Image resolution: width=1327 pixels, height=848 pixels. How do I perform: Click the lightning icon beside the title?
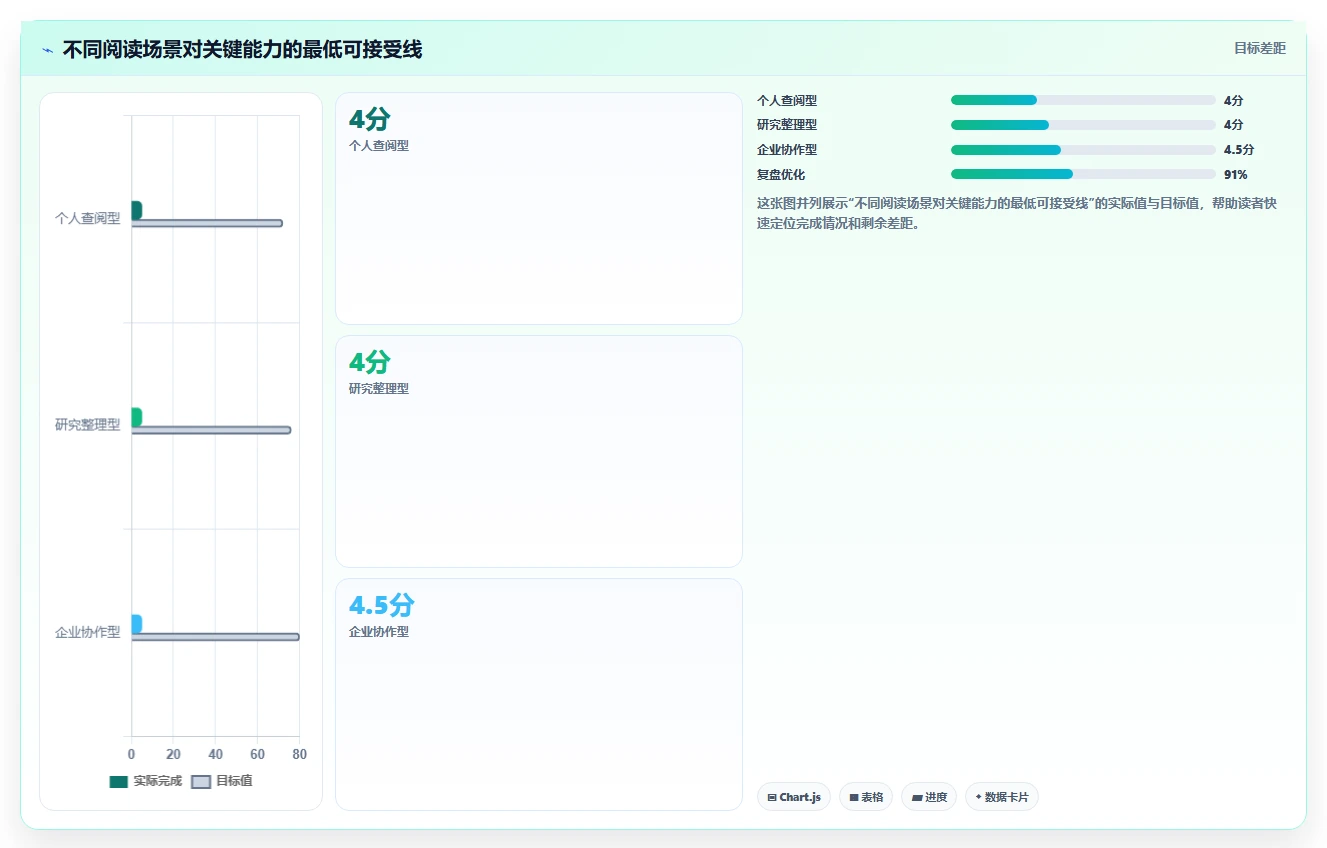click(47, 50)
